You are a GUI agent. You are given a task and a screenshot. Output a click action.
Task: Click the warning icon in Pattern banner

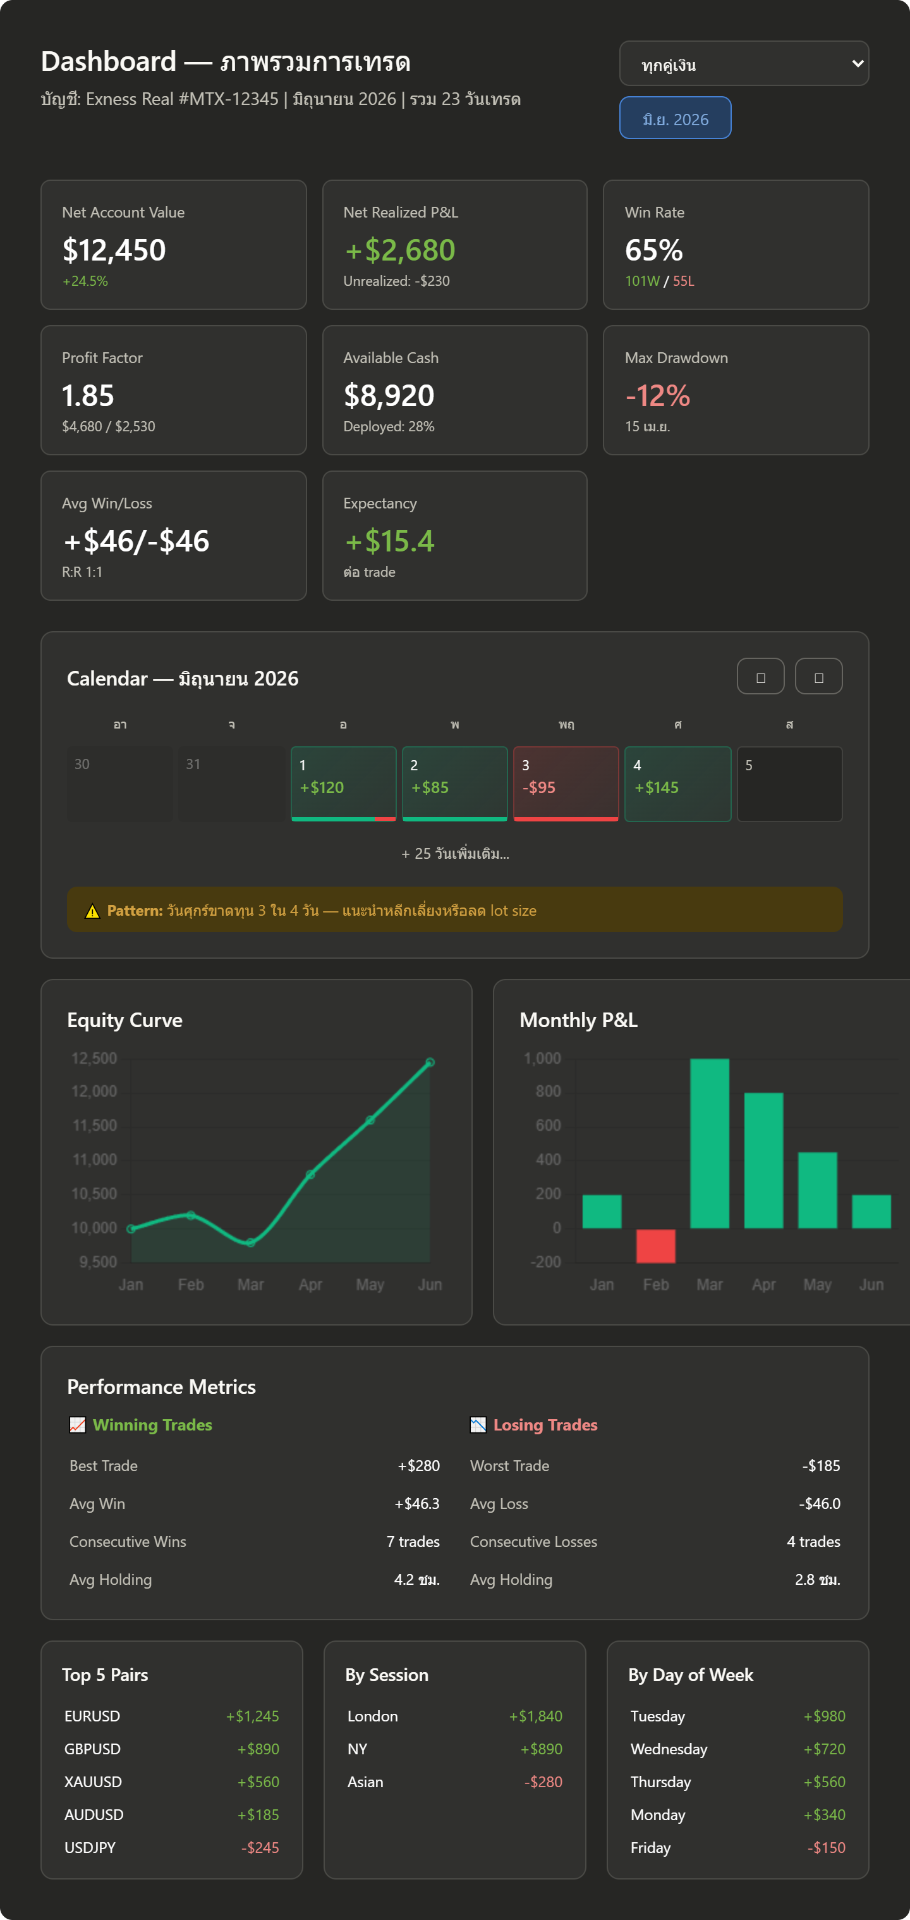tap(92, 911)
